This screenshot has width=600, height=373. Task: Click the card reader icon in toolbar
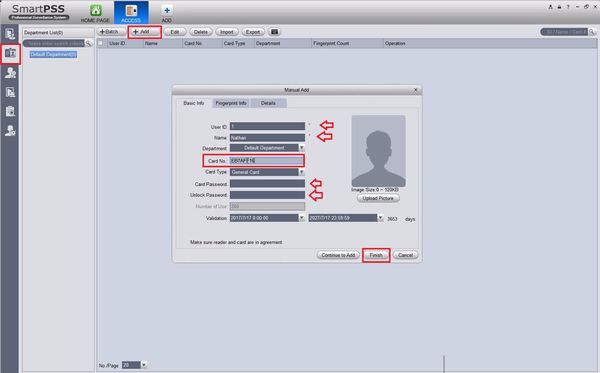274,32
